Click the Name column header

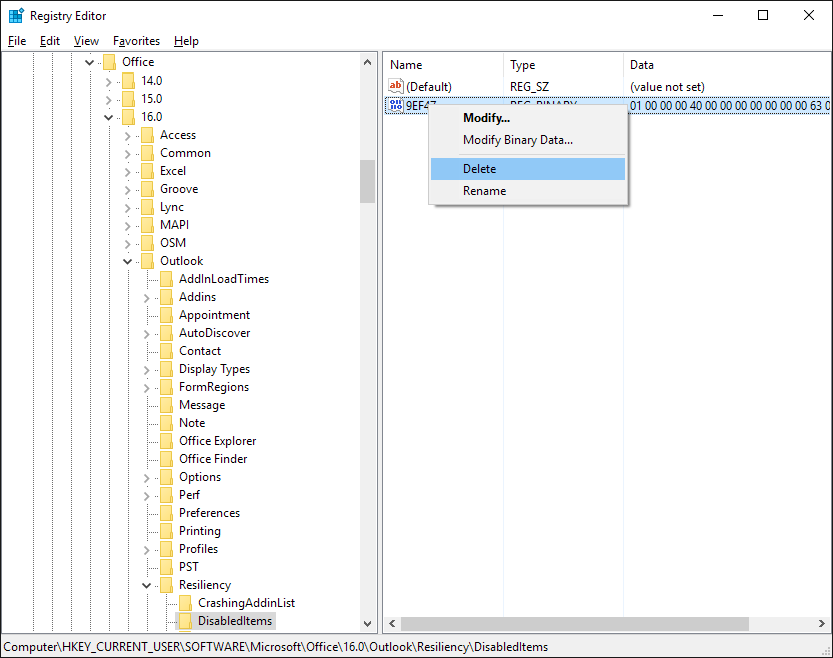[443, 65]
